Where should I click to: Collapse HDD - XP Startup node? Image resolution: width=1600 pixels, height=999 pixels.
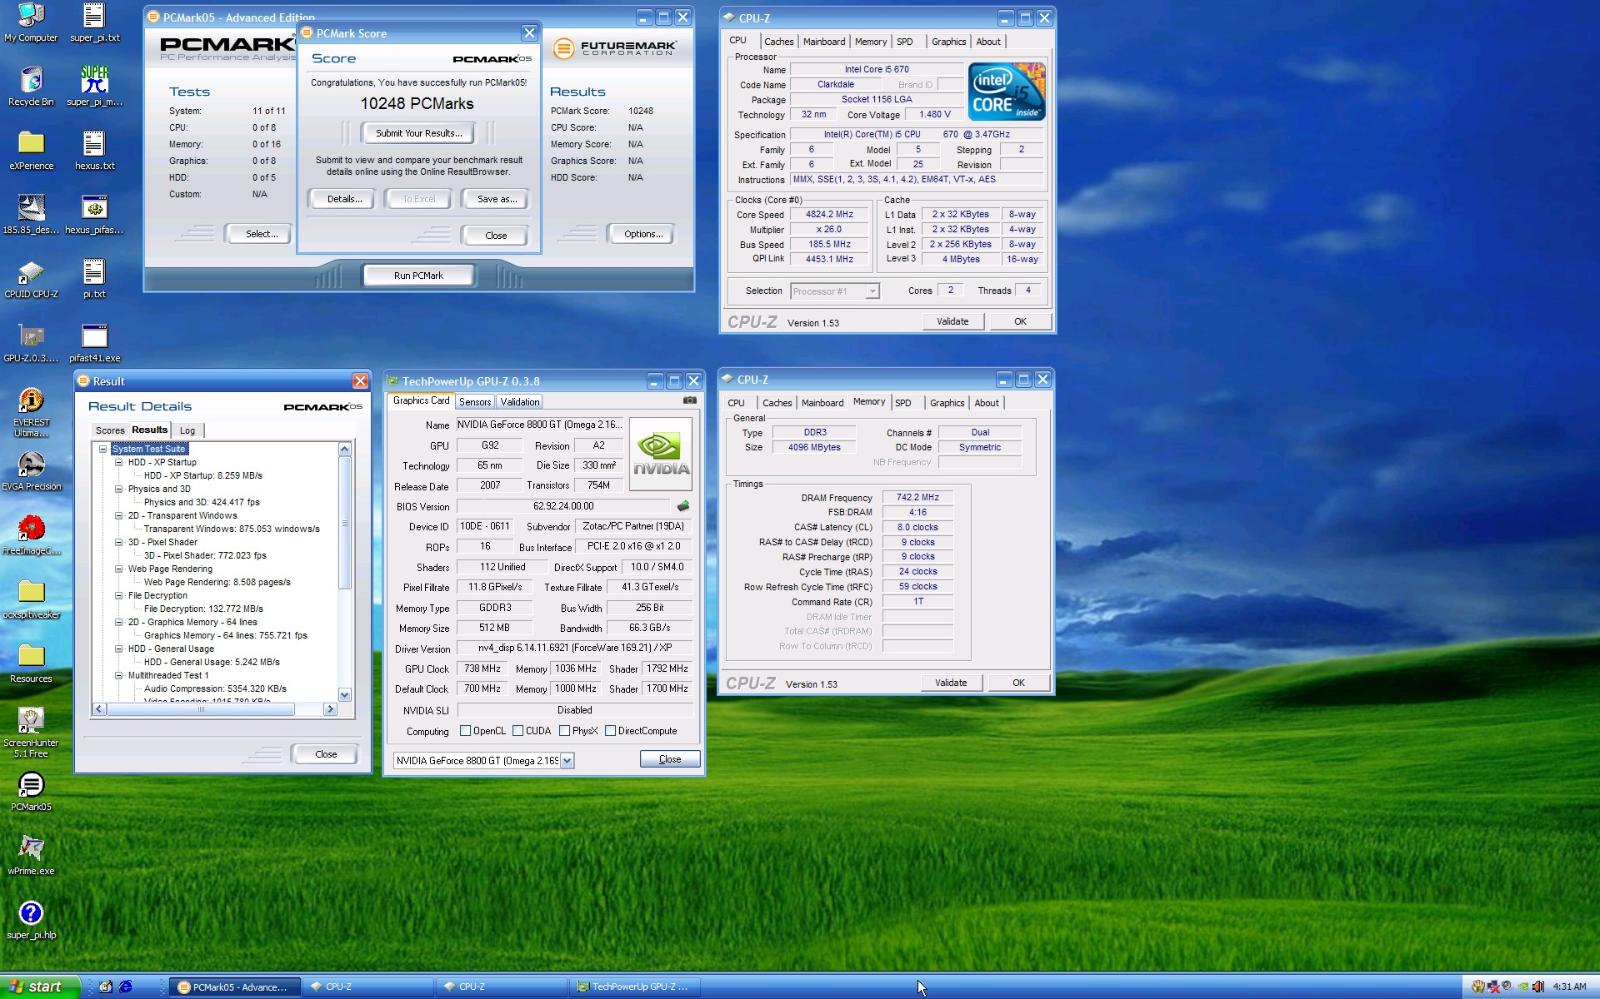point(119,462)
